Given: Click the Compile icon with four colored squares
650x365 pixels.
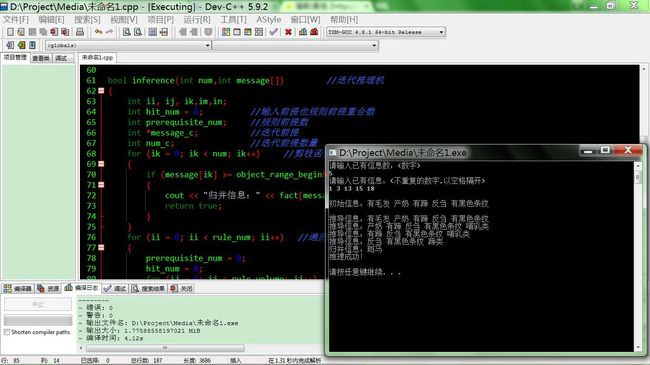Looking at the screenshot, I should point(226,32).
